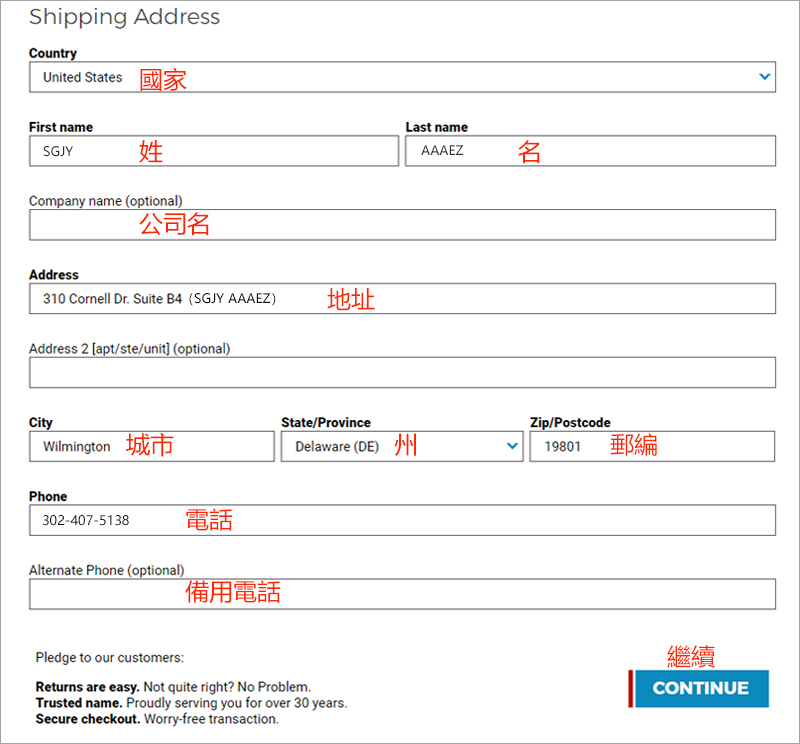Select the Address field with 310 Cornell Dr.
Image resolution: width=800 pixels, height=744 pixels.
coord(402,299)
